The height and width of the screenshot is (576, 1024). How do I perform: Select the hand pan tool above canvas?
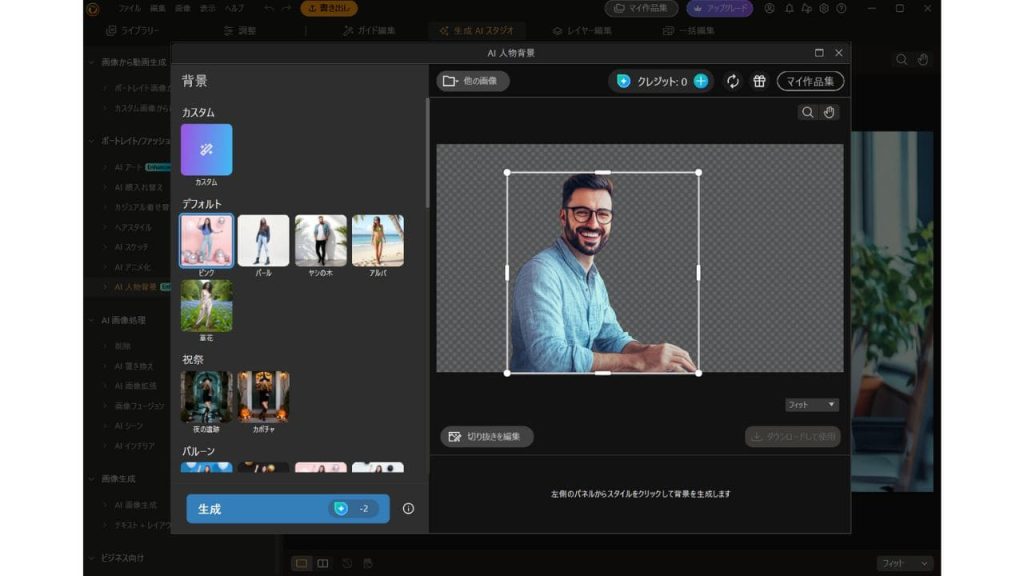click(829, 113)
